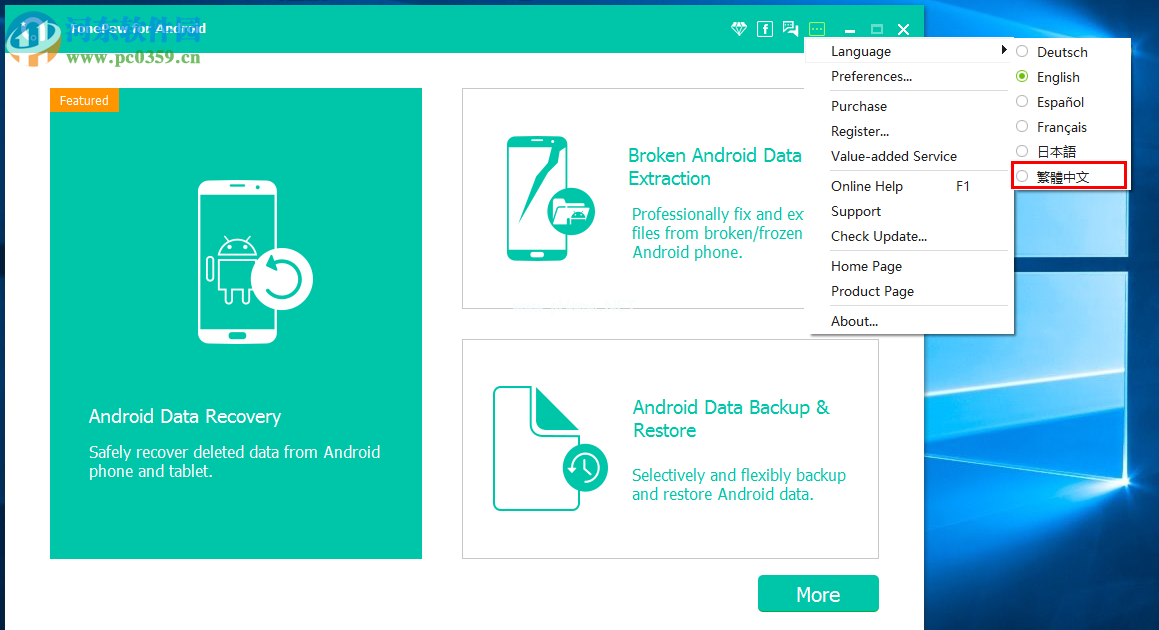Click Online Help menu entry
1159x630 pixels.
click(x=866, y=186)
